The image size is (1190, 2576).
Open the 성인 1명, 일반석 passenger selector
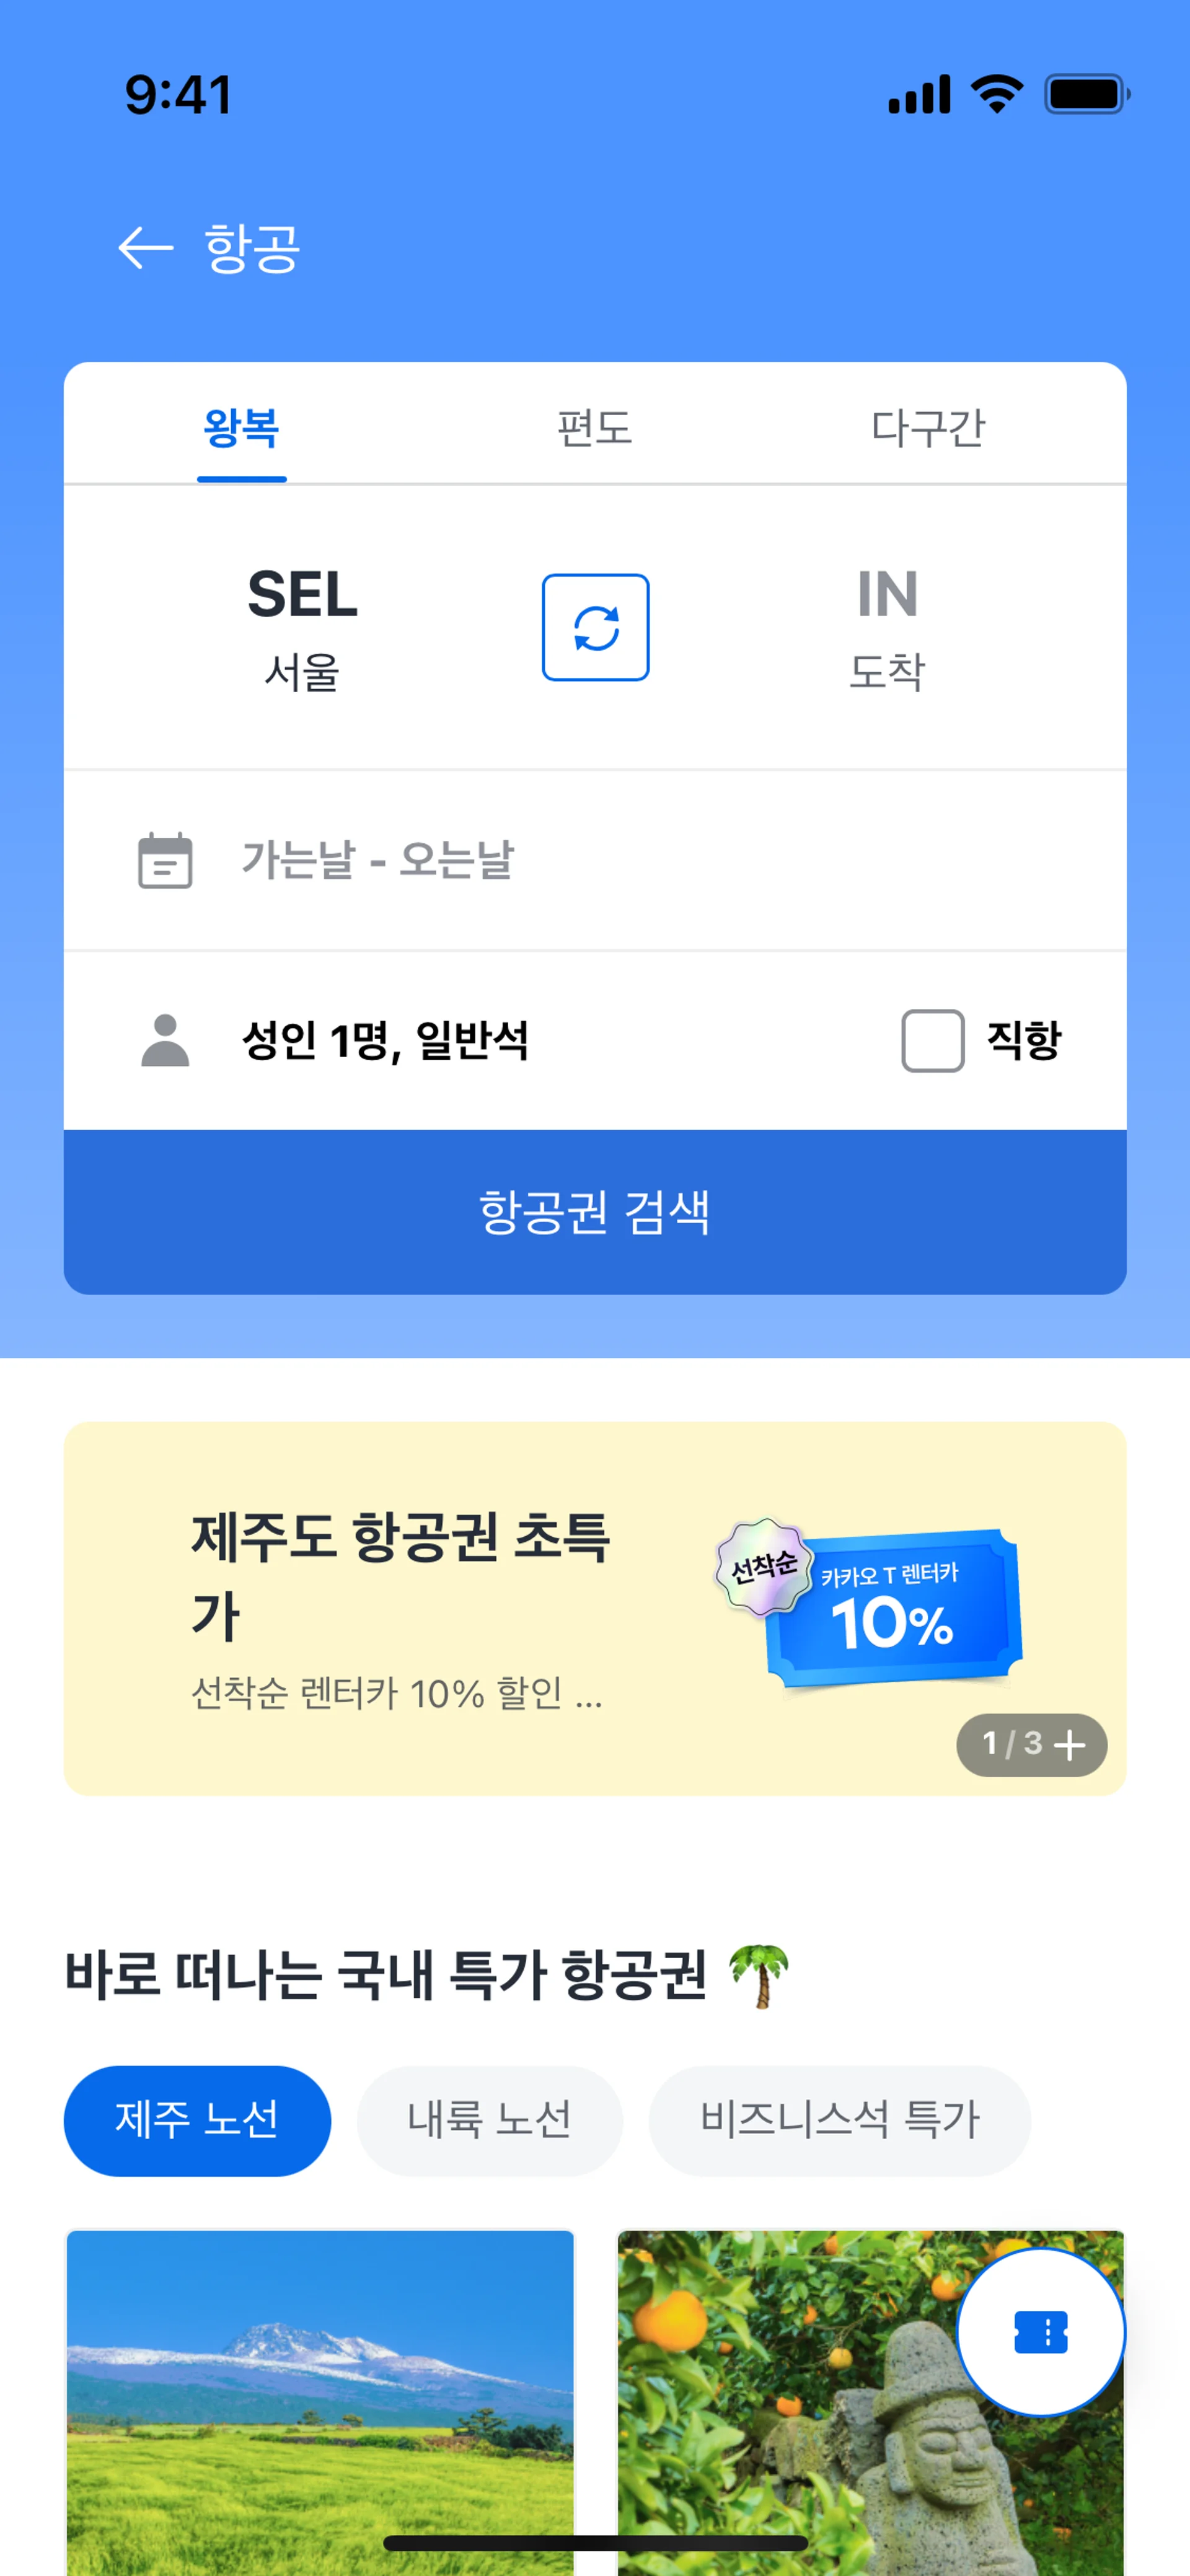385,1040
